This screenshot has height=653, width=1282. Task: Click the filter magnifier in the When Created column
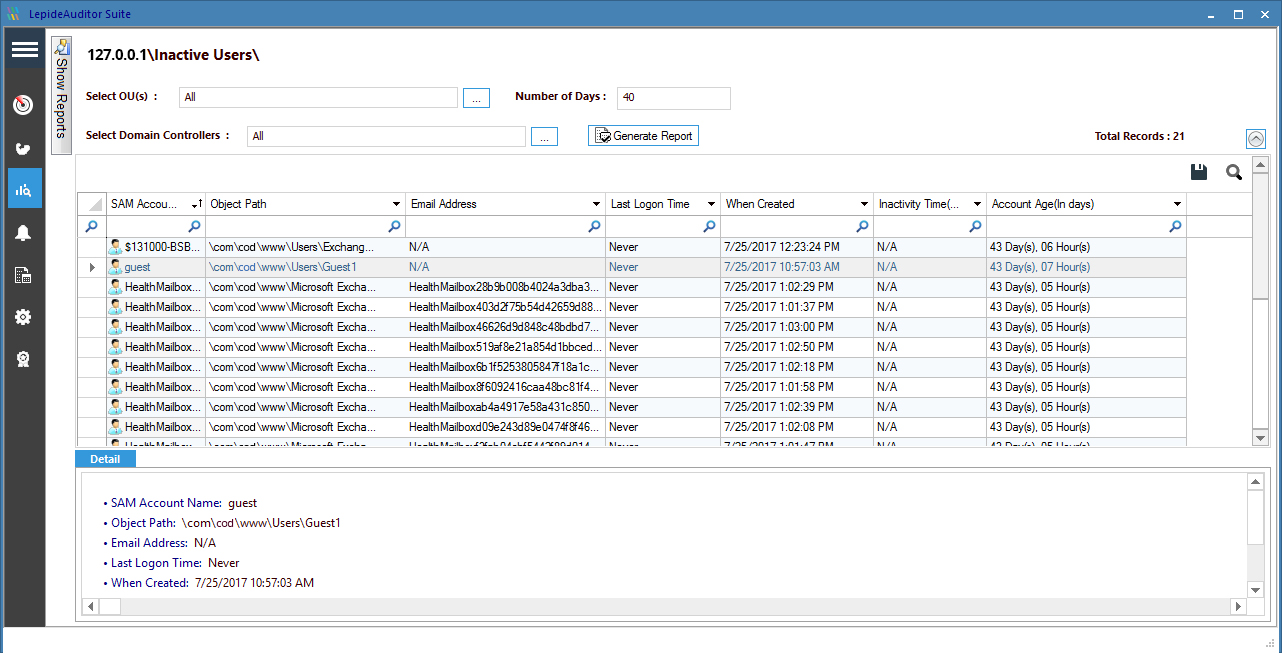pos(862,227)
